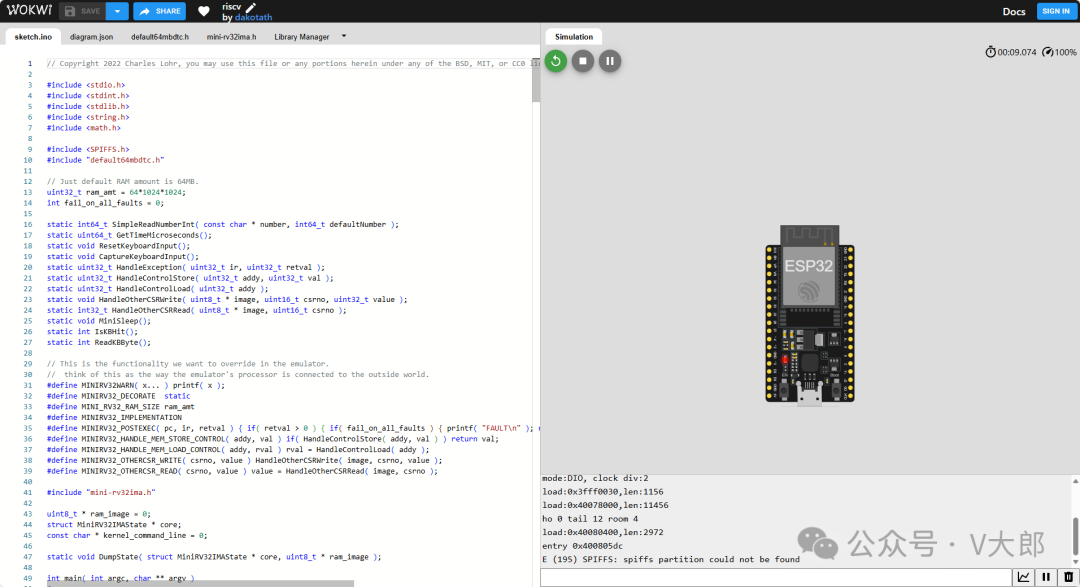
Task: Click the simulation timer clock icon
Action: click(x=990, y=52)
